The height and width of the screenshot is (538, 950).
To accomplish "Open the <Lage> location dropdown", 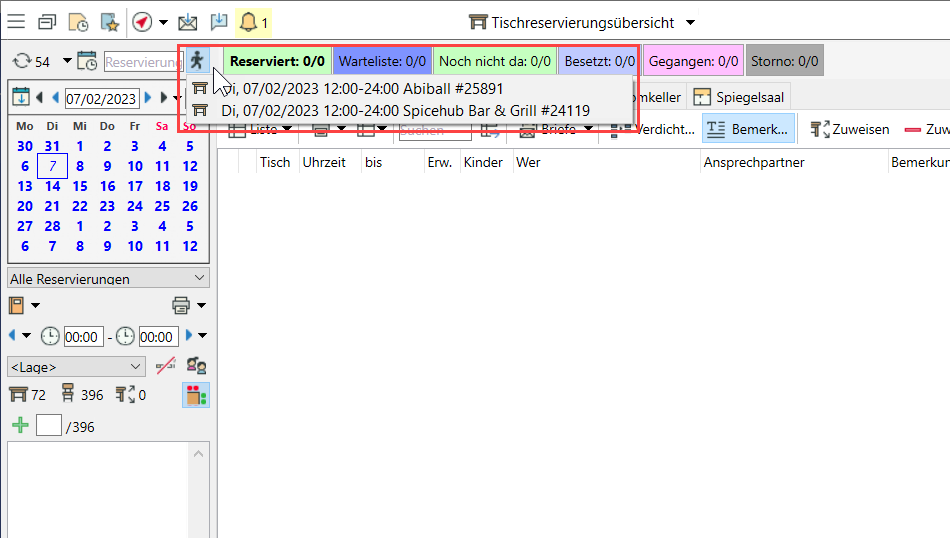I will point(77,367).
